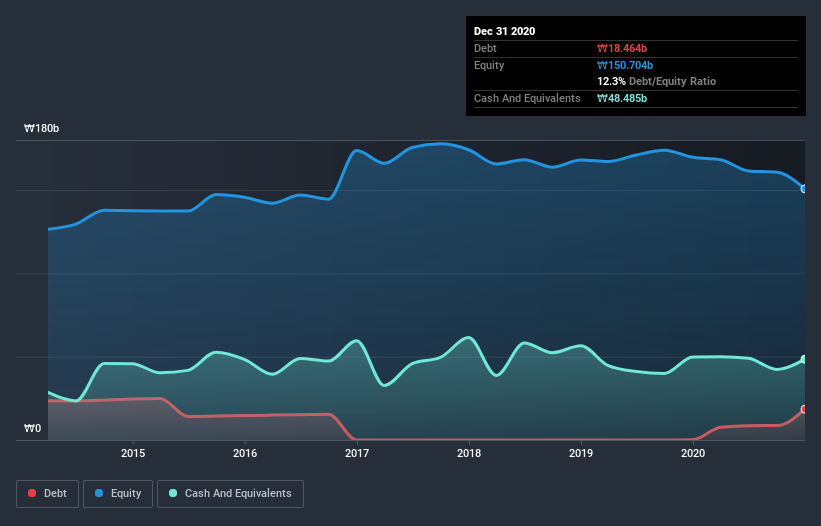821x526 pixels.
Task: Click the ₩150.704b equity value
Action: (625, 65)
